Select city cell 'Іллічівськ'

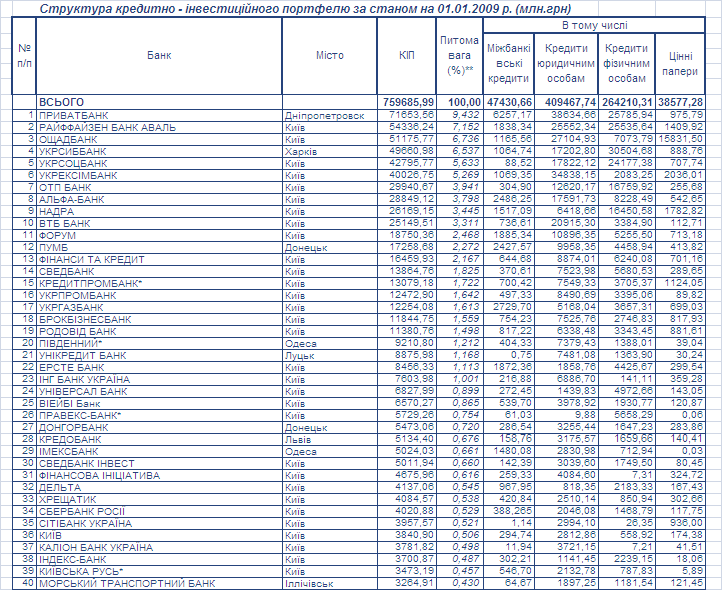click(329, 583)
